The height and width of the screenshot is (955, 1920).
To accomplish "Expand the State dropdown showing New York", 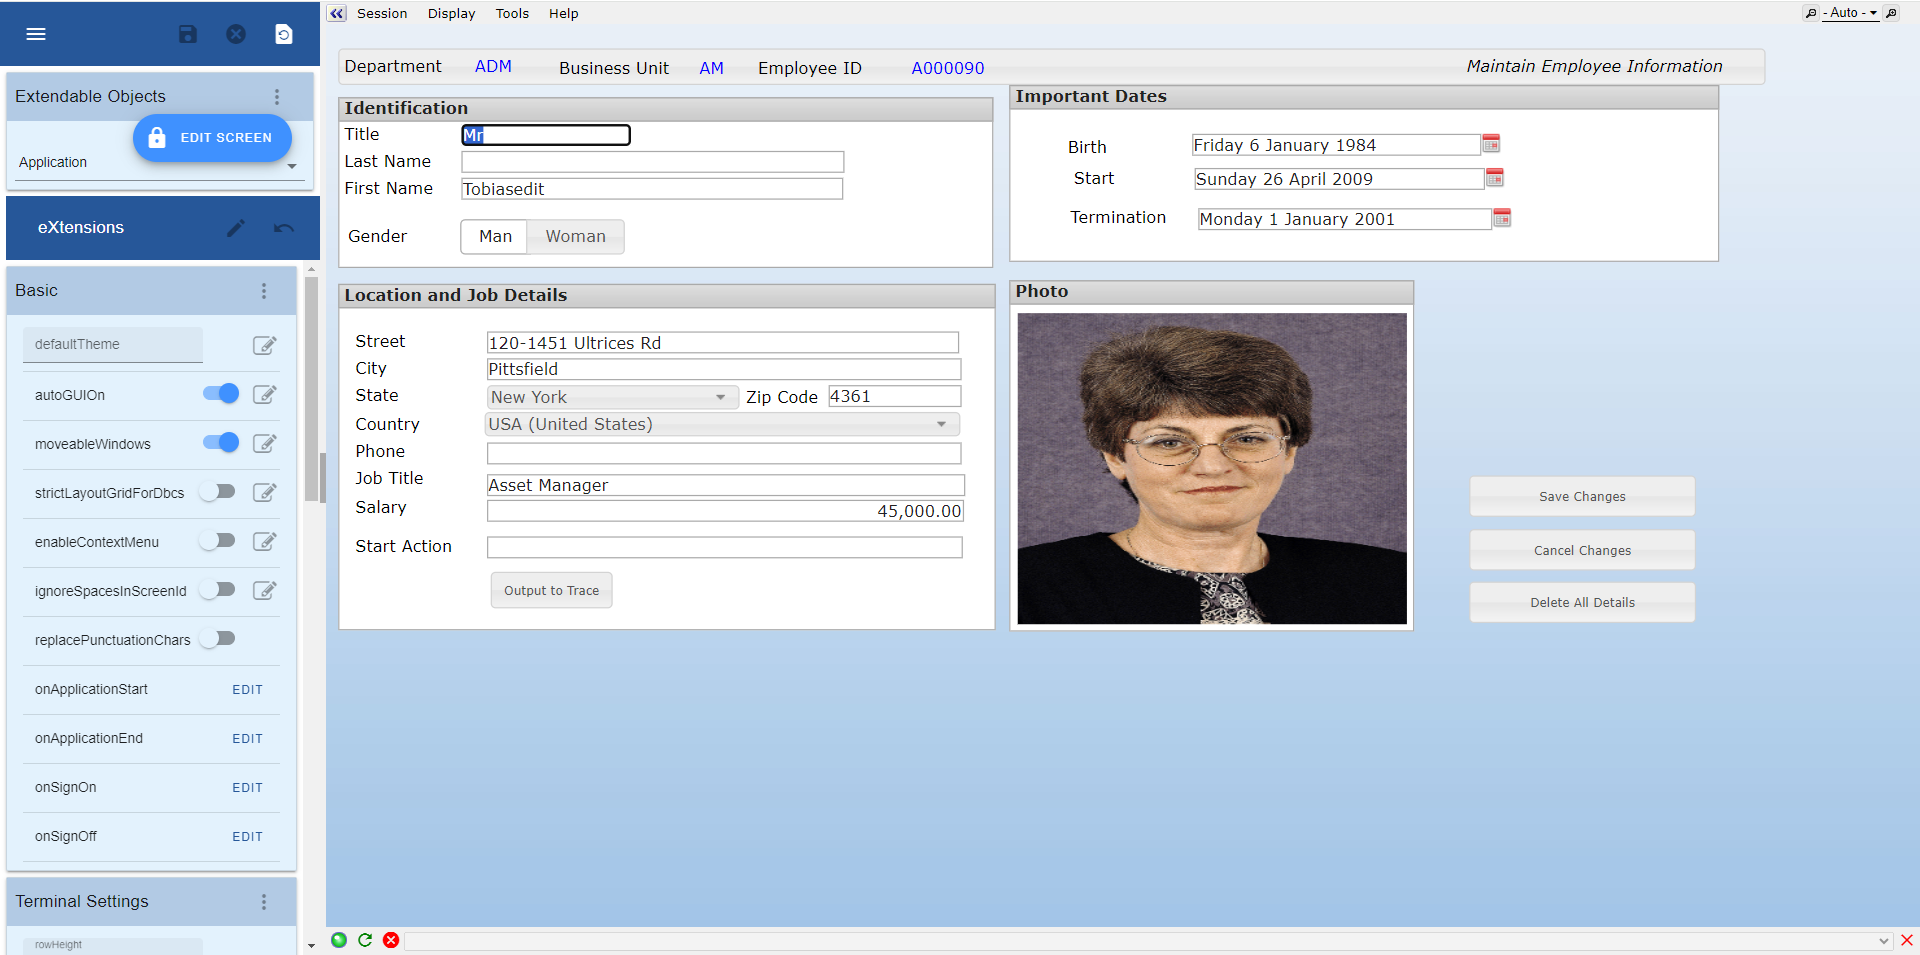I will pyautogui.click(x=720, y=397).
